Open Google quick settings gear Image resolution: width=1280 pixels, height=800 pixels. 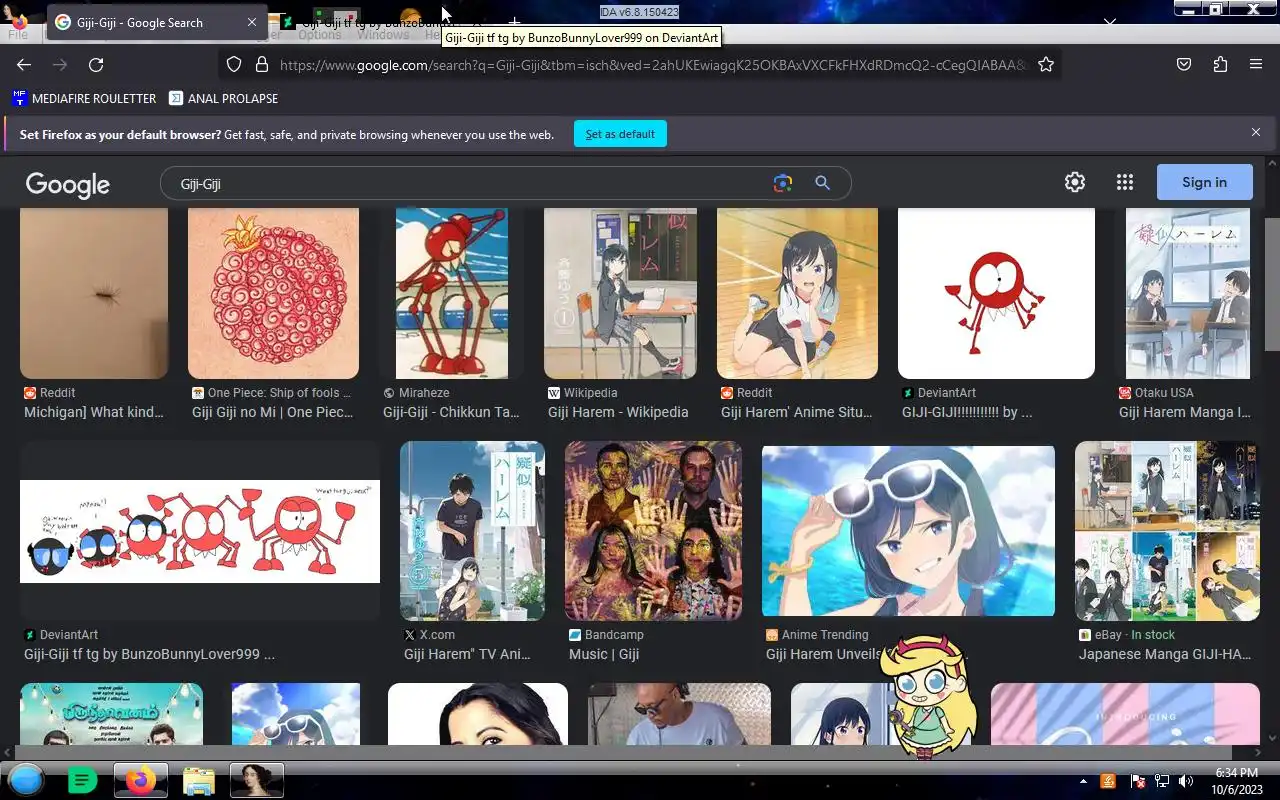[1075, 182]
